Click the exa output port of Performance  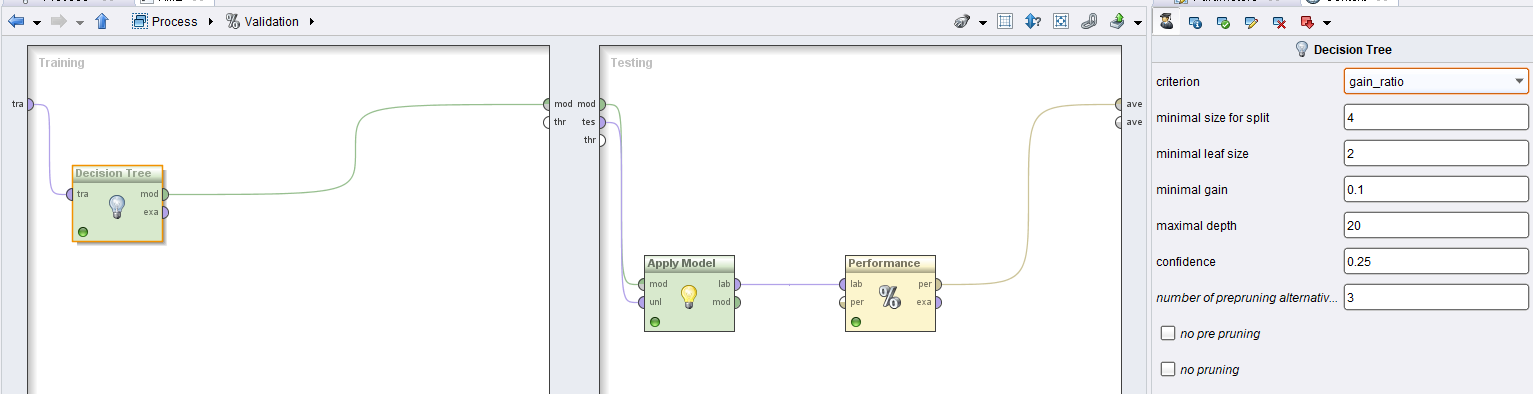pyautogui.click(x=937, y=302)
